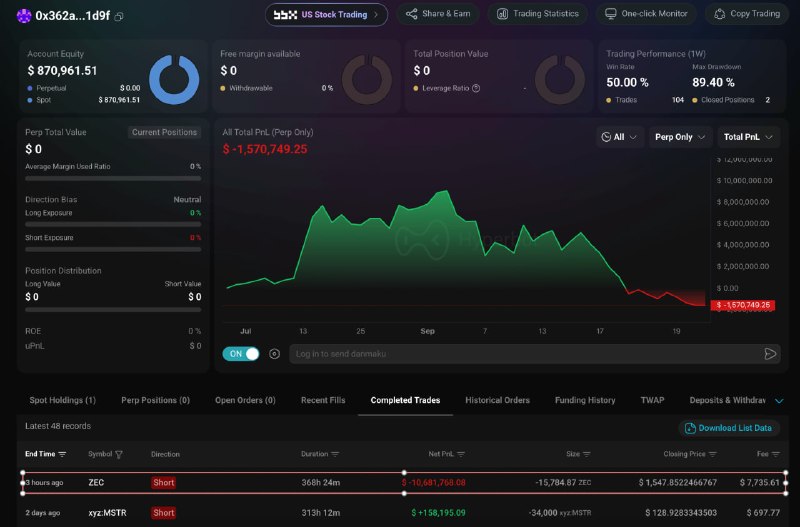The image size is (800, 527).
Task: Click the danmaku message input field
Action: pyautogui.click(x=526, y=354)
